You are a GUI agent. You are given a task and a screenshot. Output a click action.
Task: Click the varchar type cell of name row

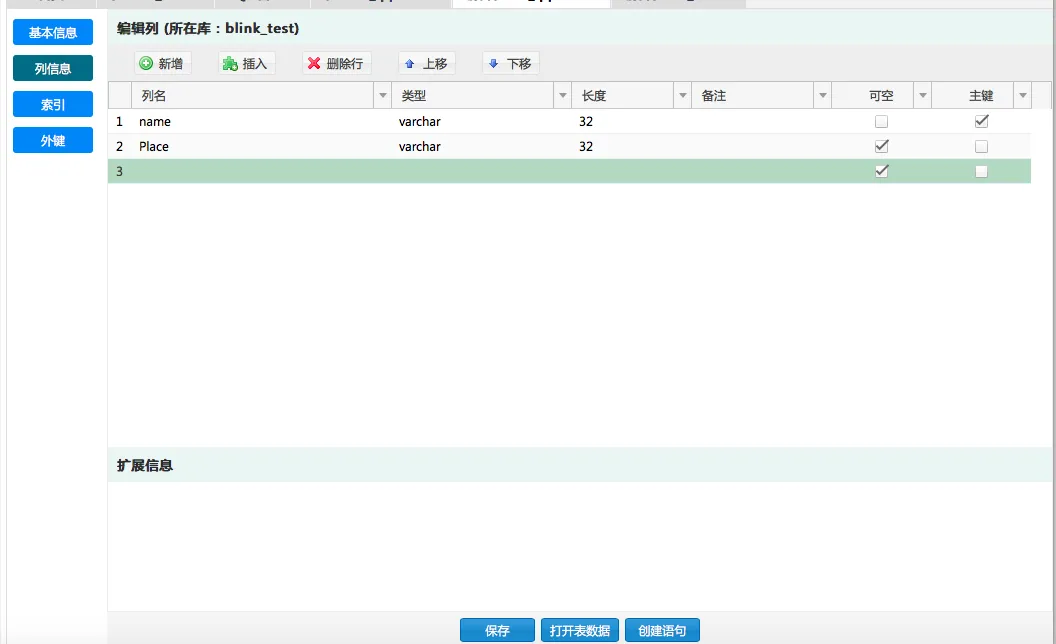[481, 121]
